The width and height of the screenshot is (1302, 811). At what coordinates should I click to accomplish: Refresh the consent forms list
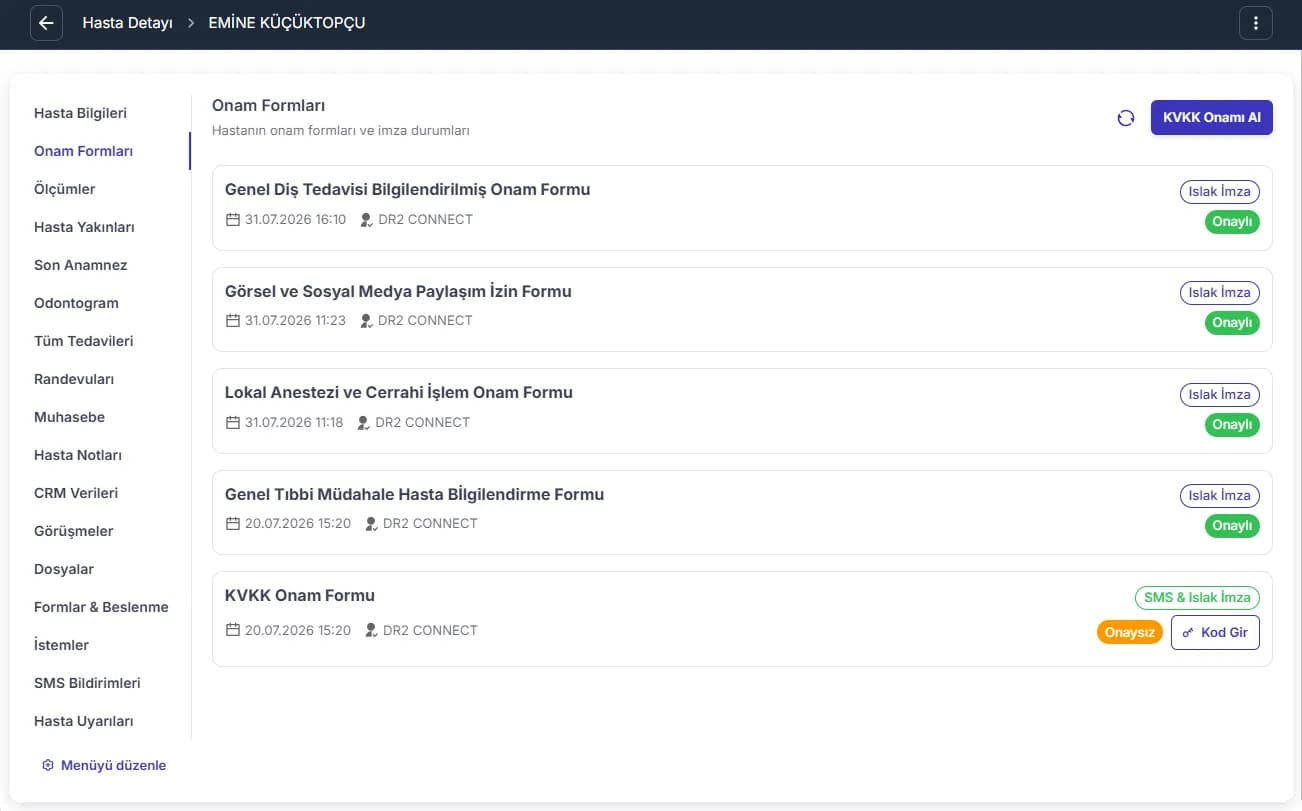tap(1126, 118)
